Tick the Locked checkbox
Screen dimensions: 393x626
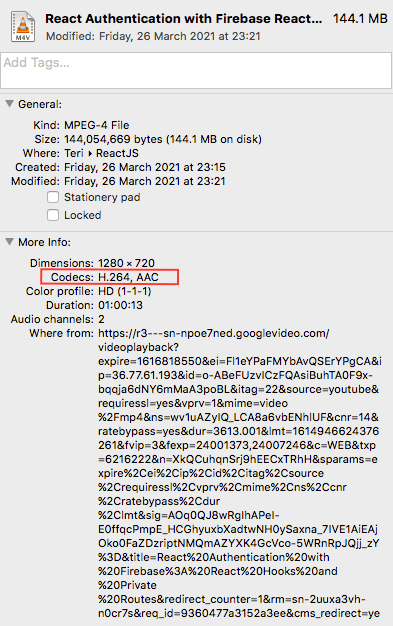click(53, 215)
